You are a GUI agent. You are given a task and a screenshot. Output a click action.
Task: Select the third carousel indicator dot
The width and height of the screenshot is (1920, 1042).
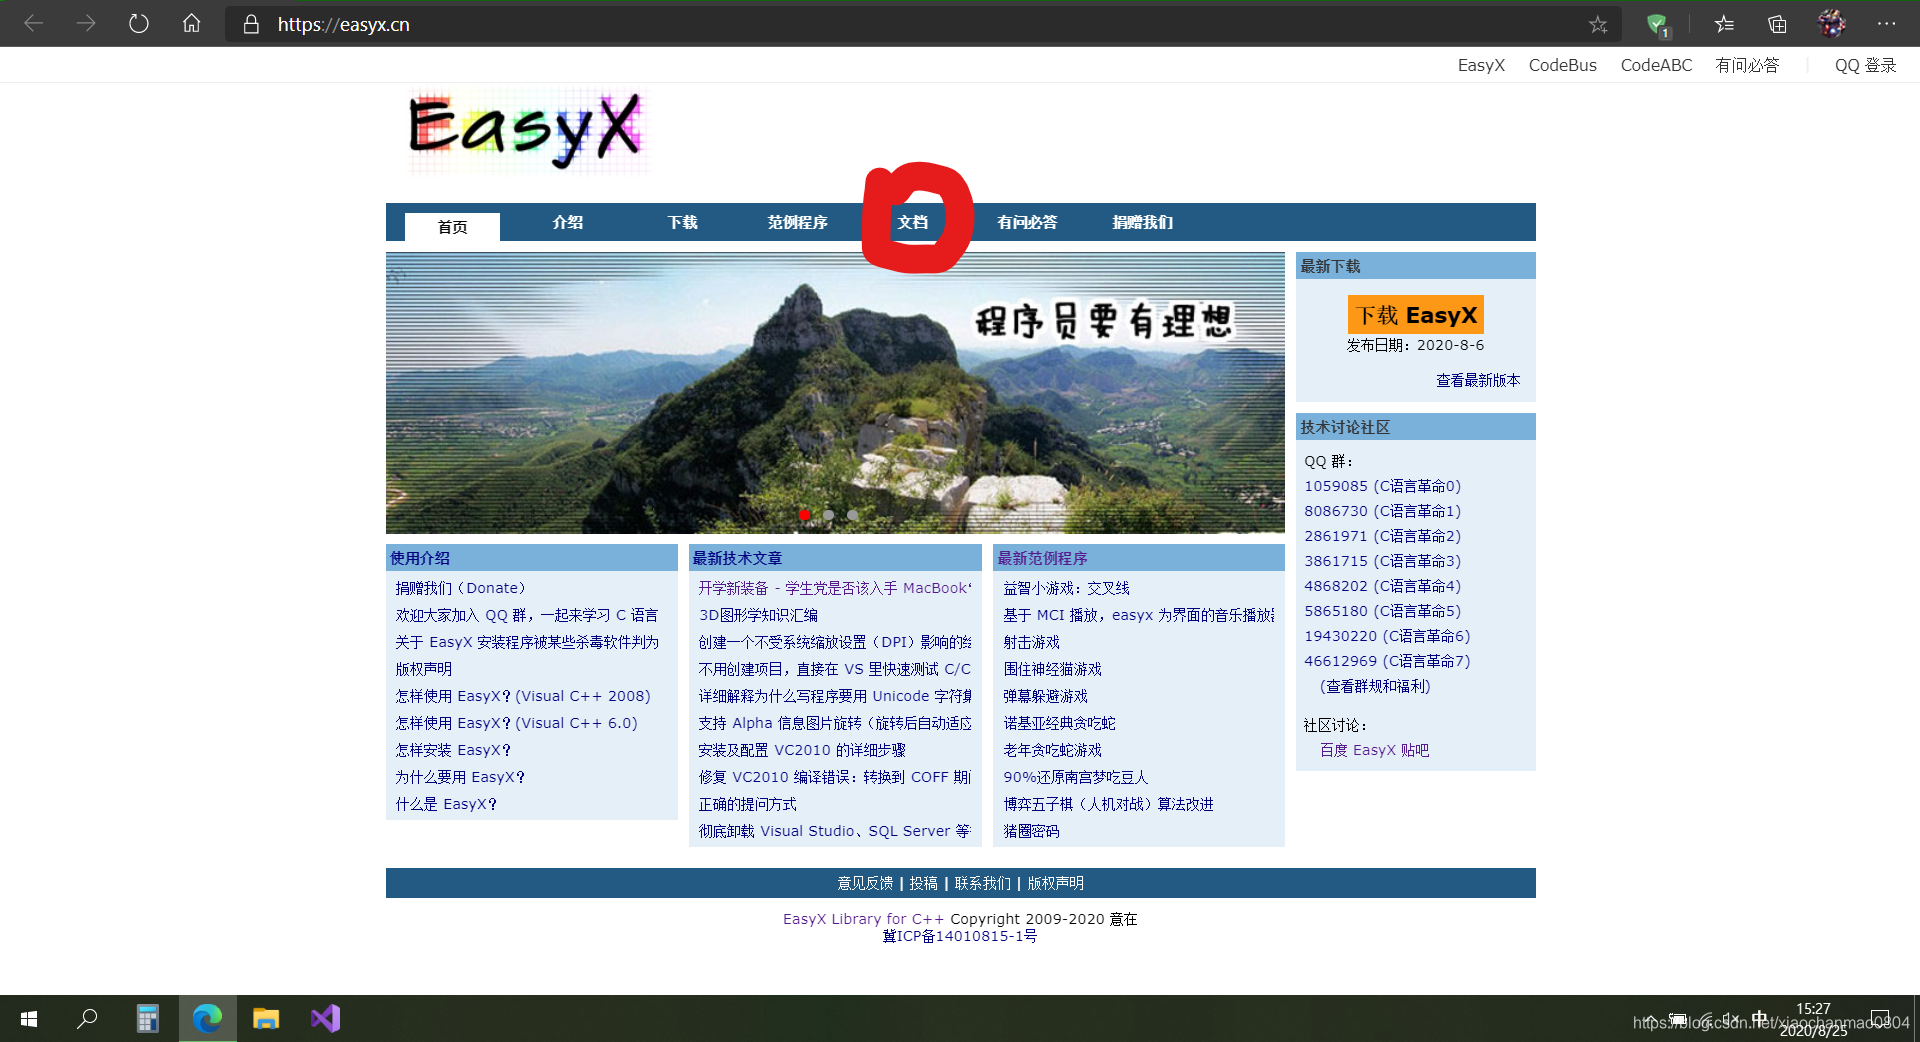click(x=852, y=514)
